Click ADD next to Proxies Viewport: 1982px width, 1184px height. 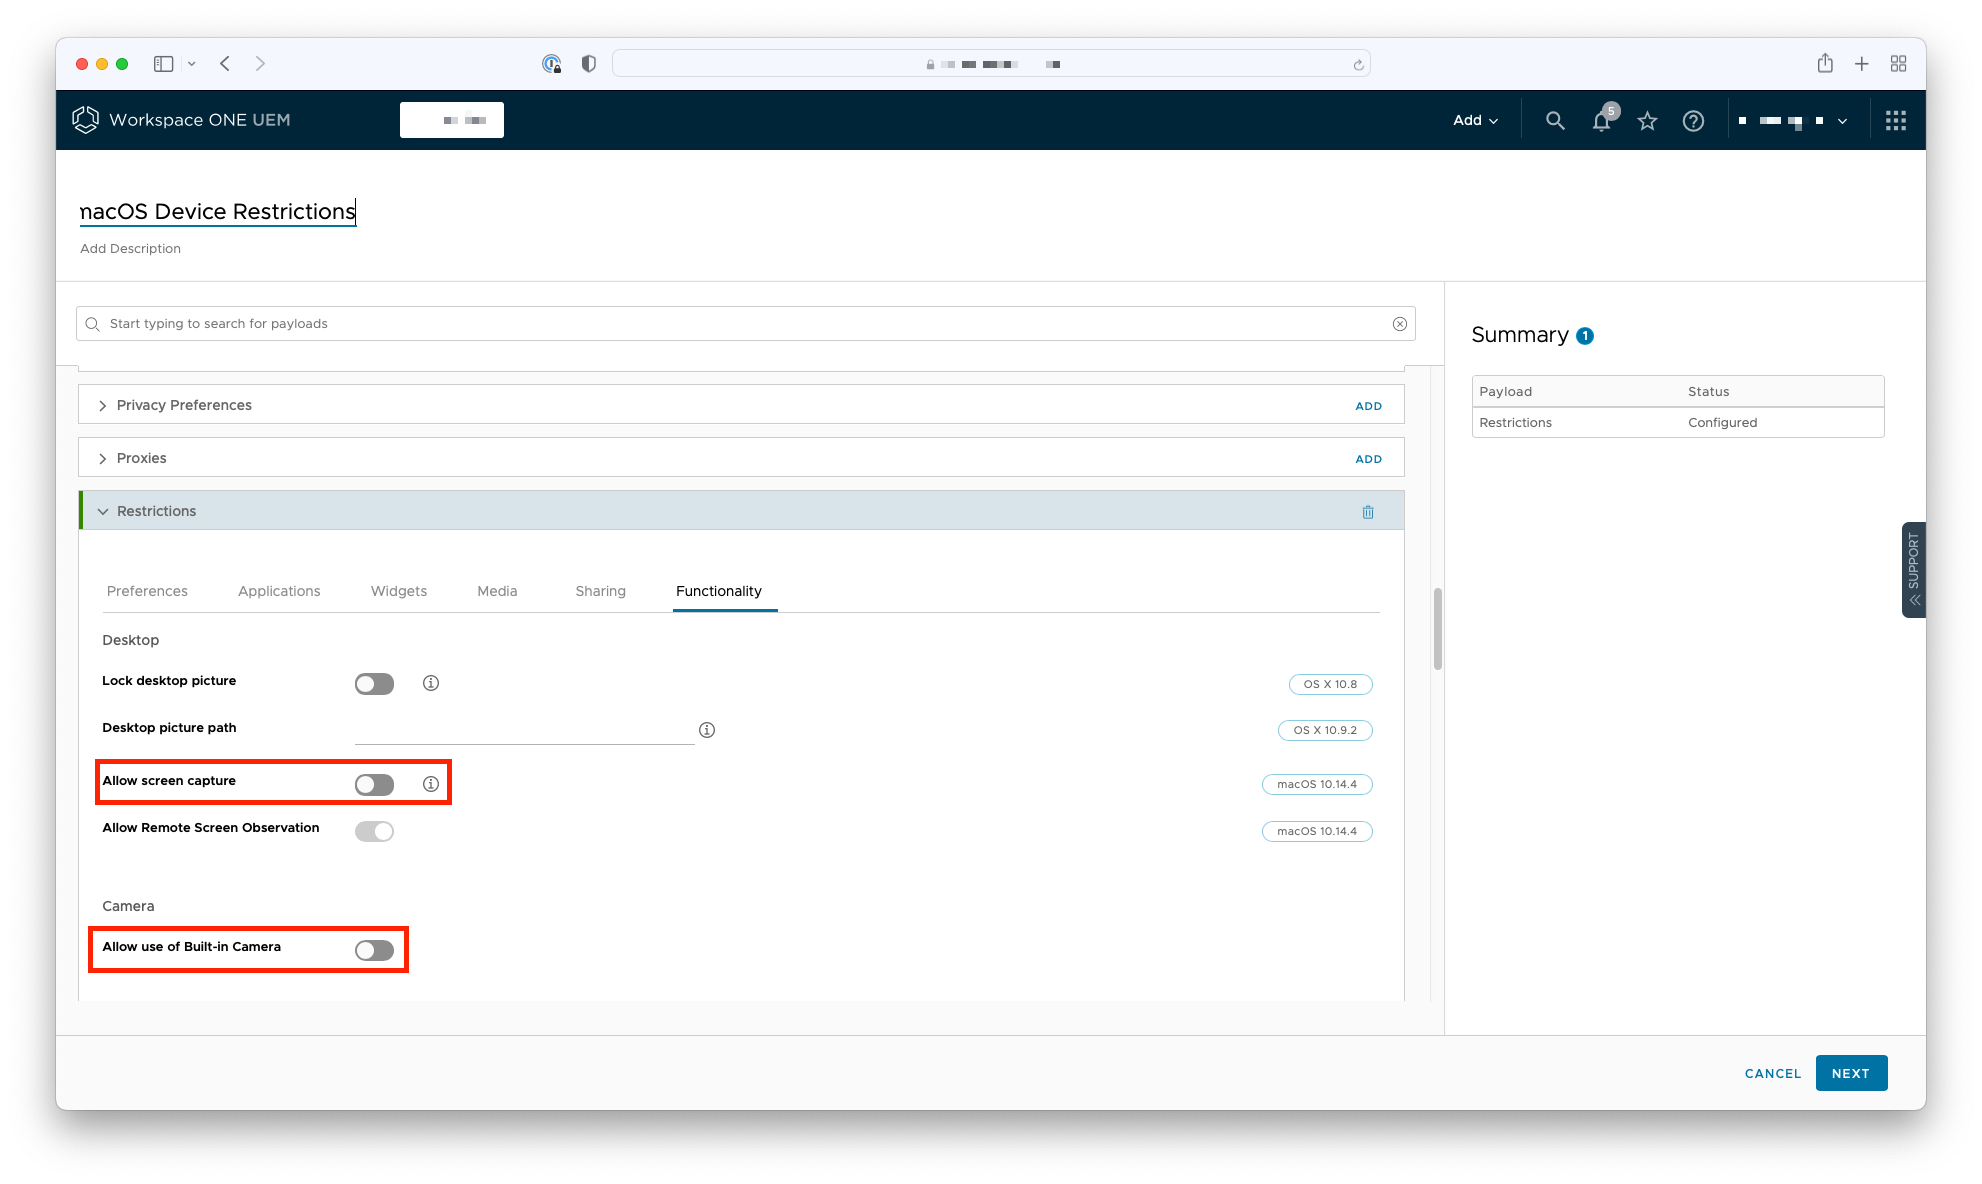pyautogui.click(x=1368, y=458)
